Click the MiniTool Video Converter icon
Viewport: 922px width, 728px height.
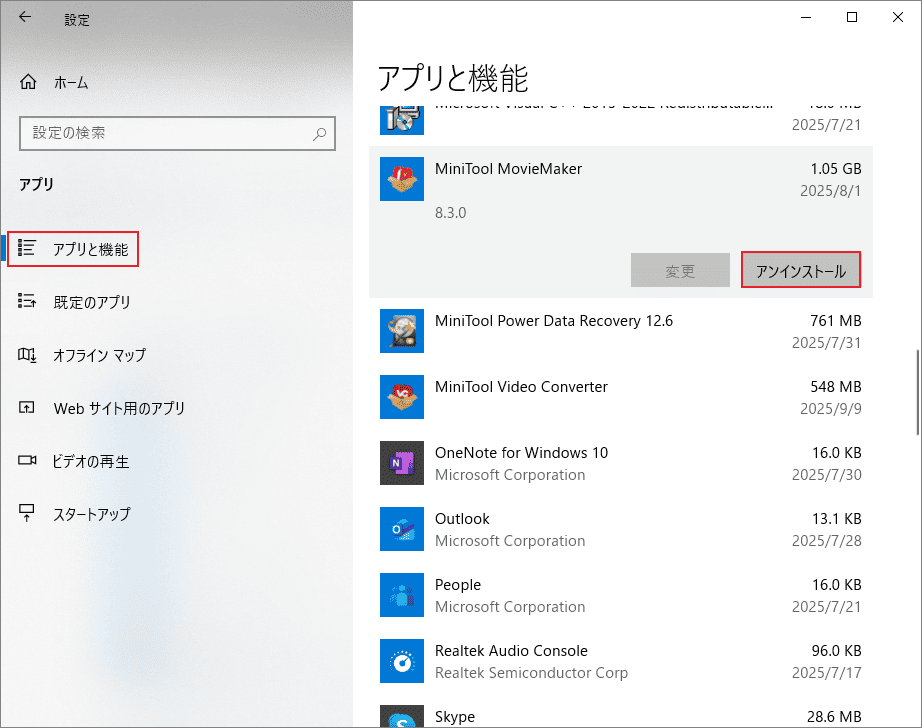(x=402, y=397)
